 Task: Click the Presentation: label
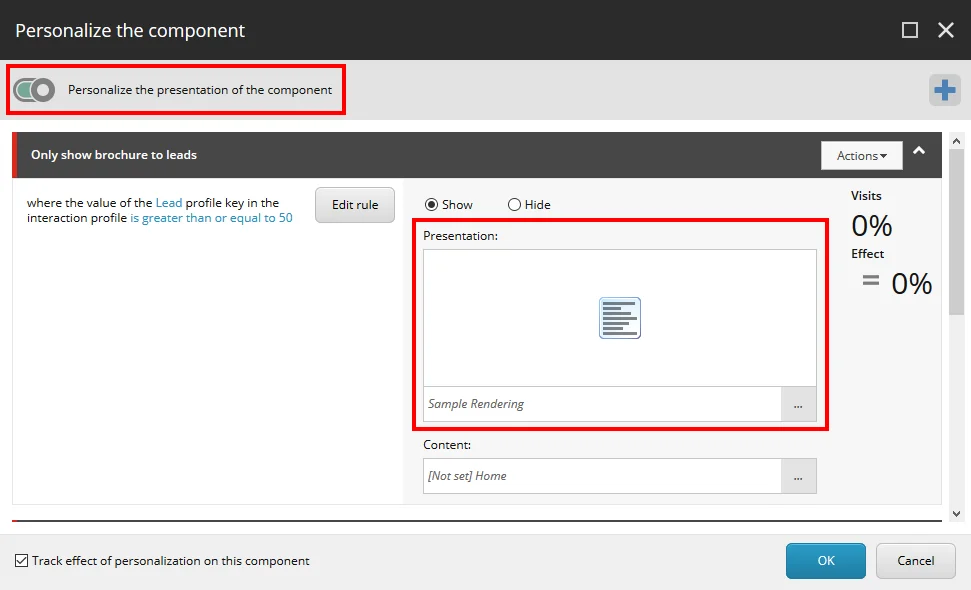tap(461, 236)
